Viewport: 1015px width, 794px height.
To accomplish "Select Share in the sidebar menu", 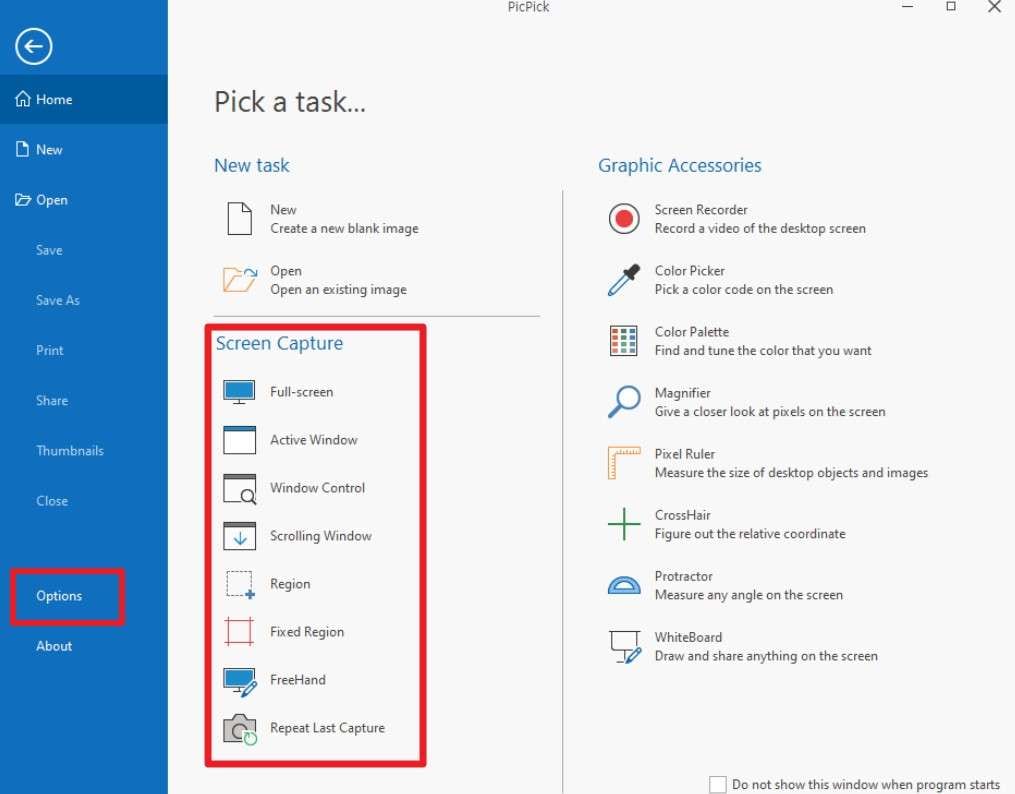I will [x=84, y=401].
